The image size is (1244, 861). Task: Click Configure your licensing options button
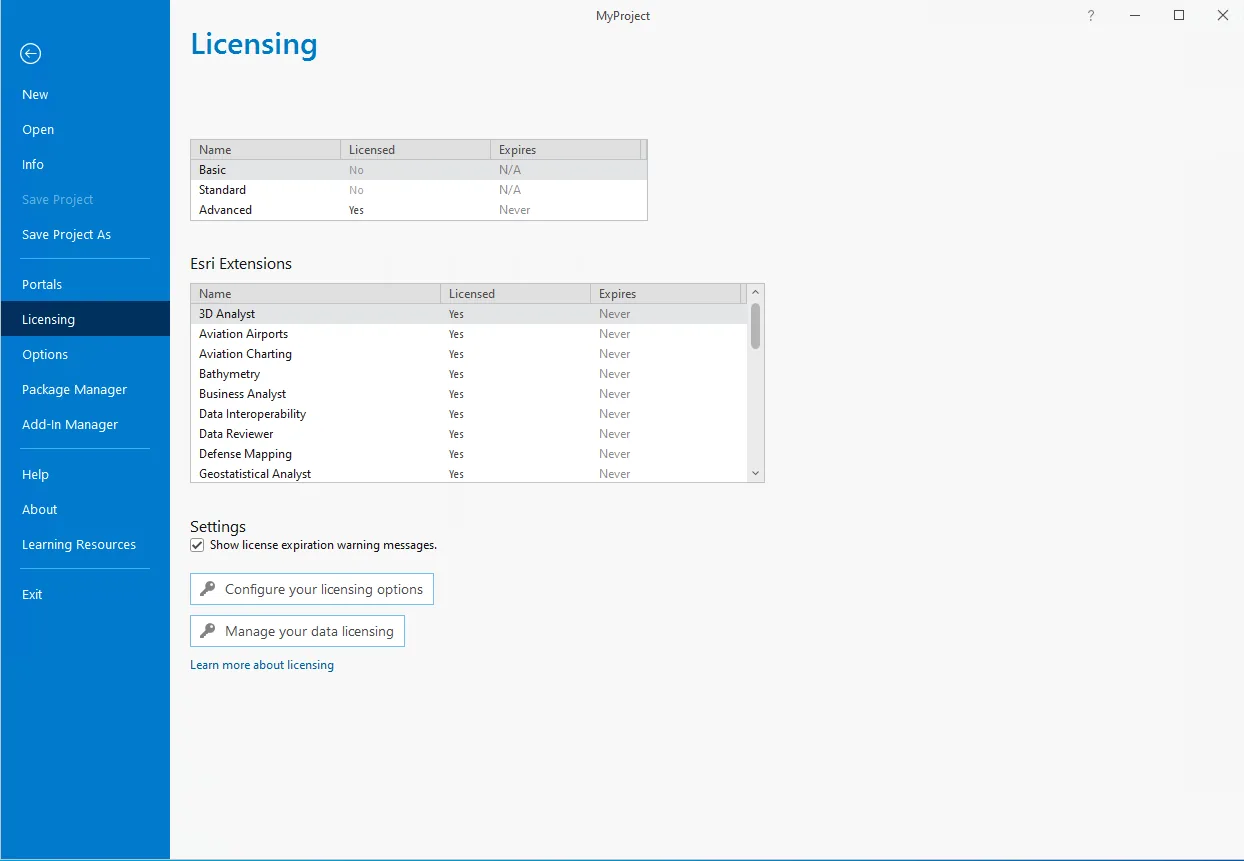coord(312,589)
